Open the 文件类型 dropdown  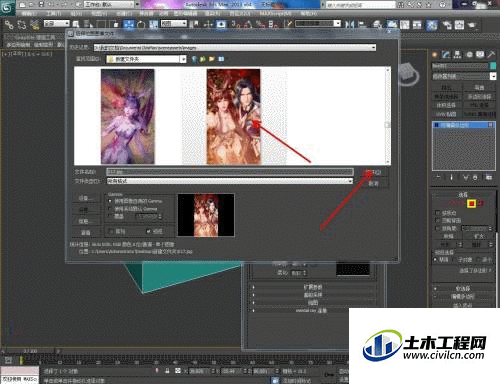point(350,181)
